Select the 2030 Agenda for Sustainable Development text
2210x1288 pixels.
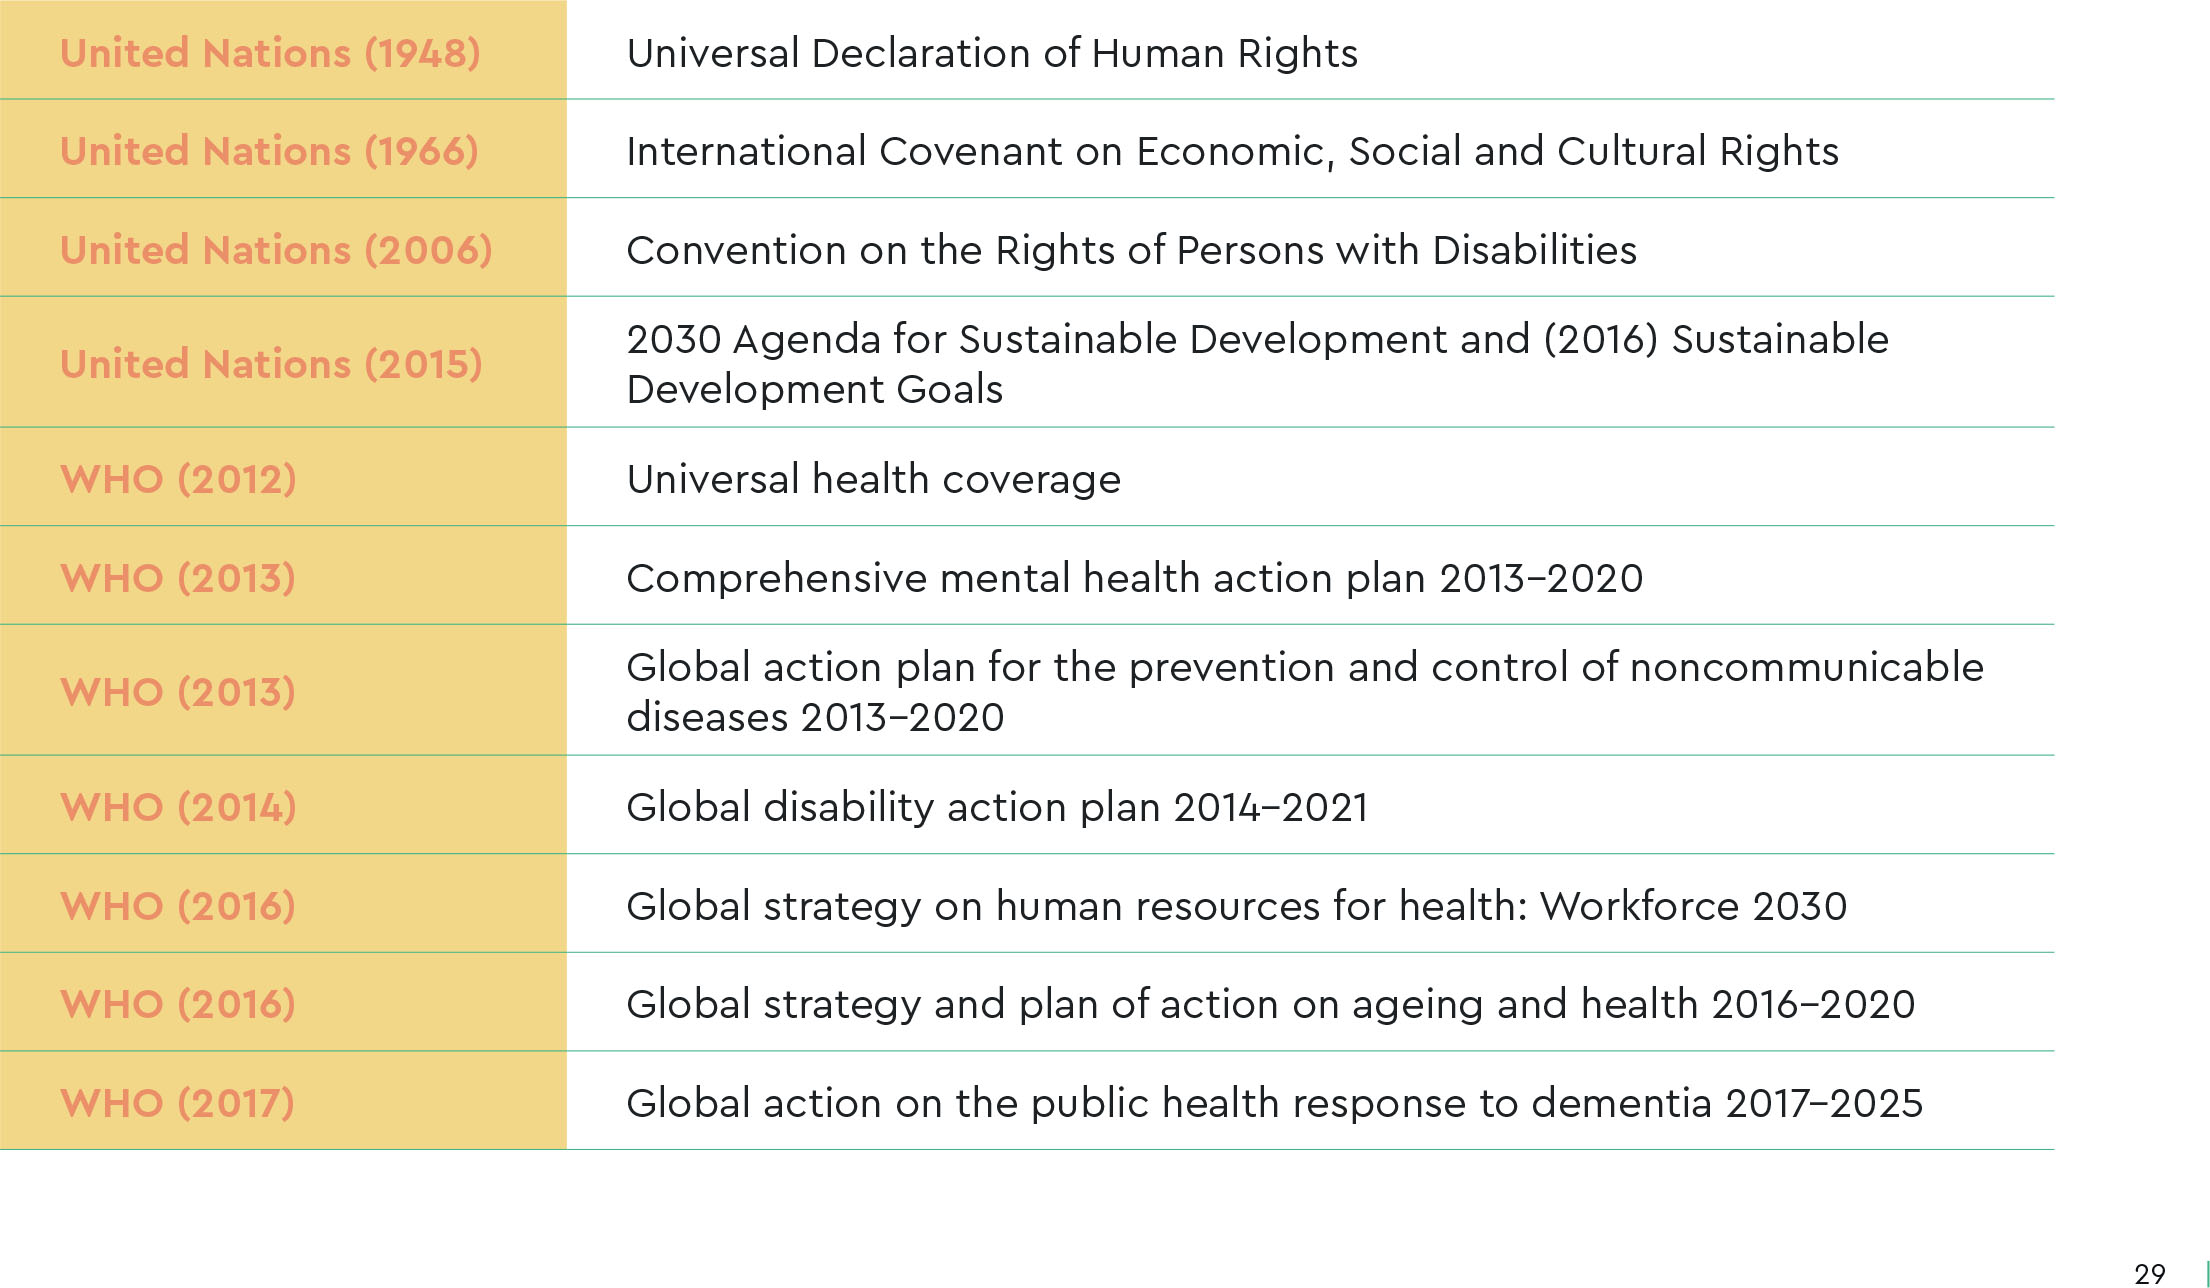click(1257, 363)
